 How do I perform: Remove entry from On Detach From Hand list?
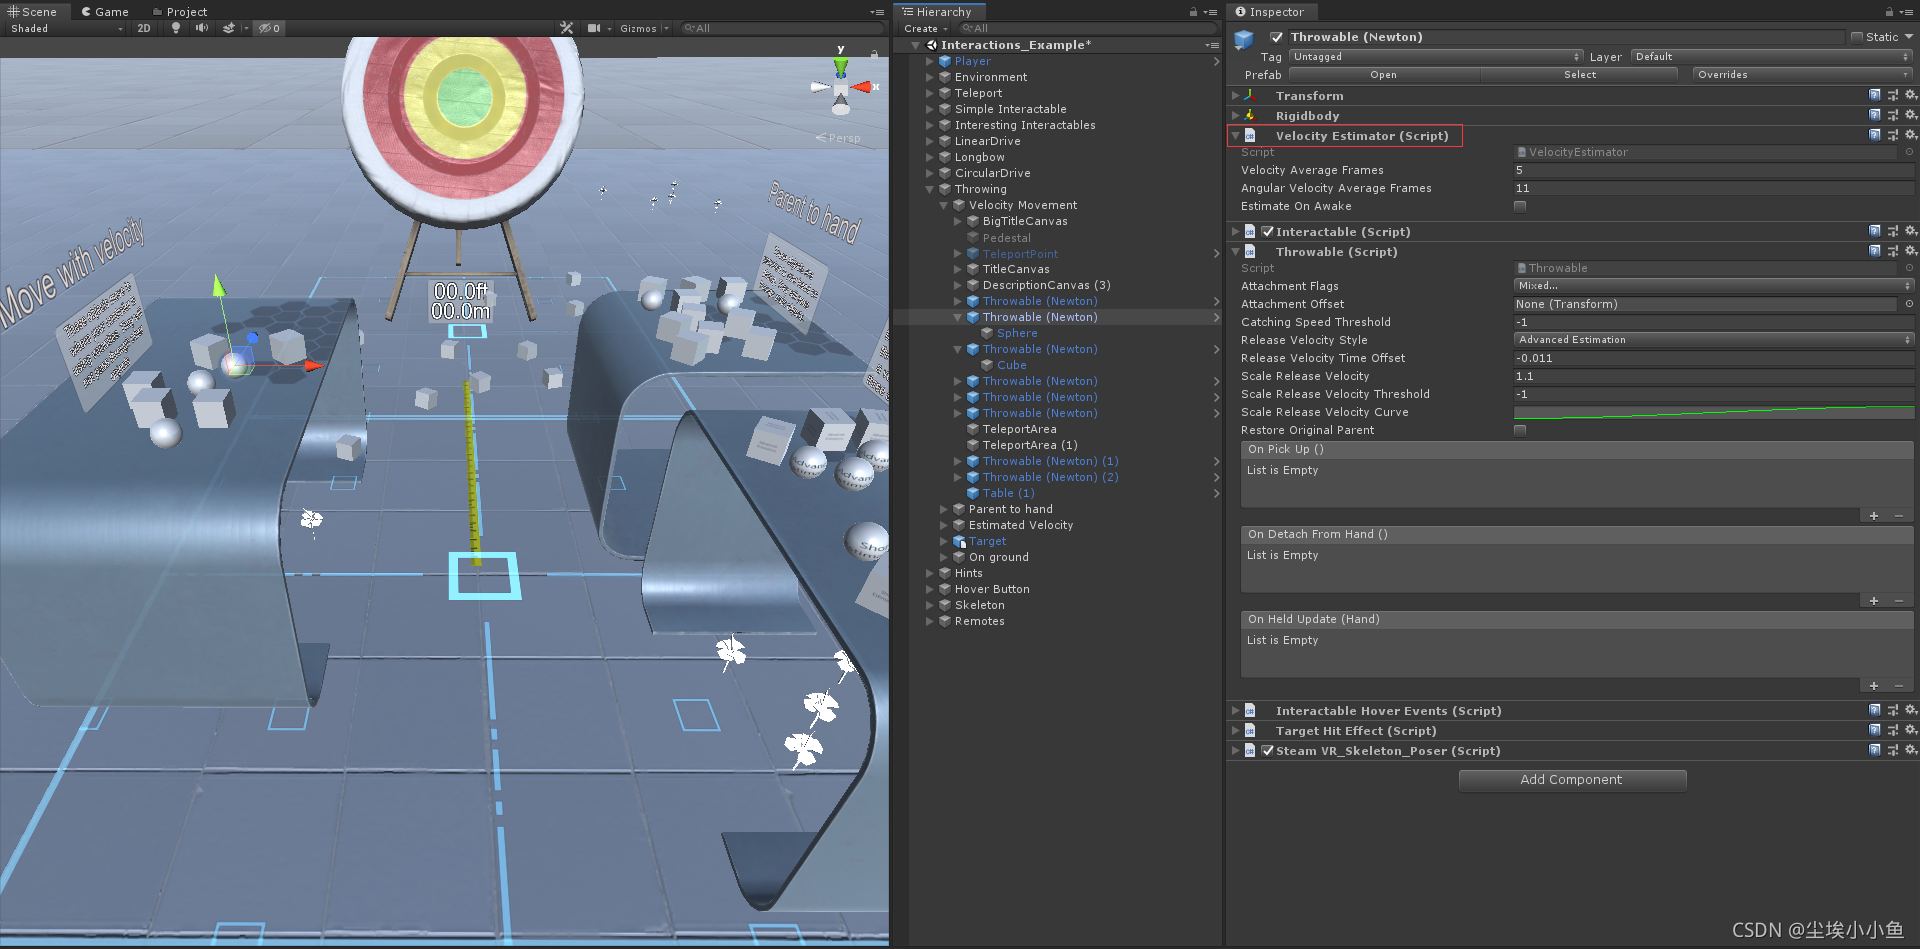[x=1899, y=601]
